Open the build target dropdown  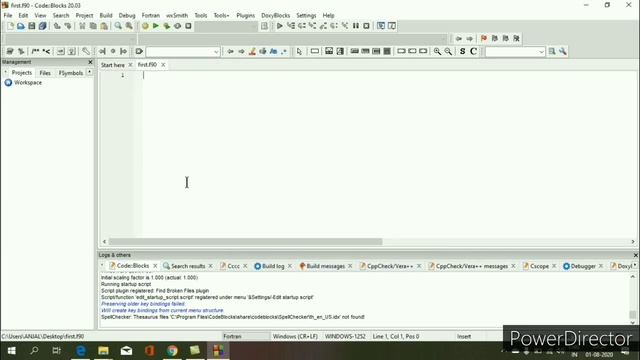point(226,26)
